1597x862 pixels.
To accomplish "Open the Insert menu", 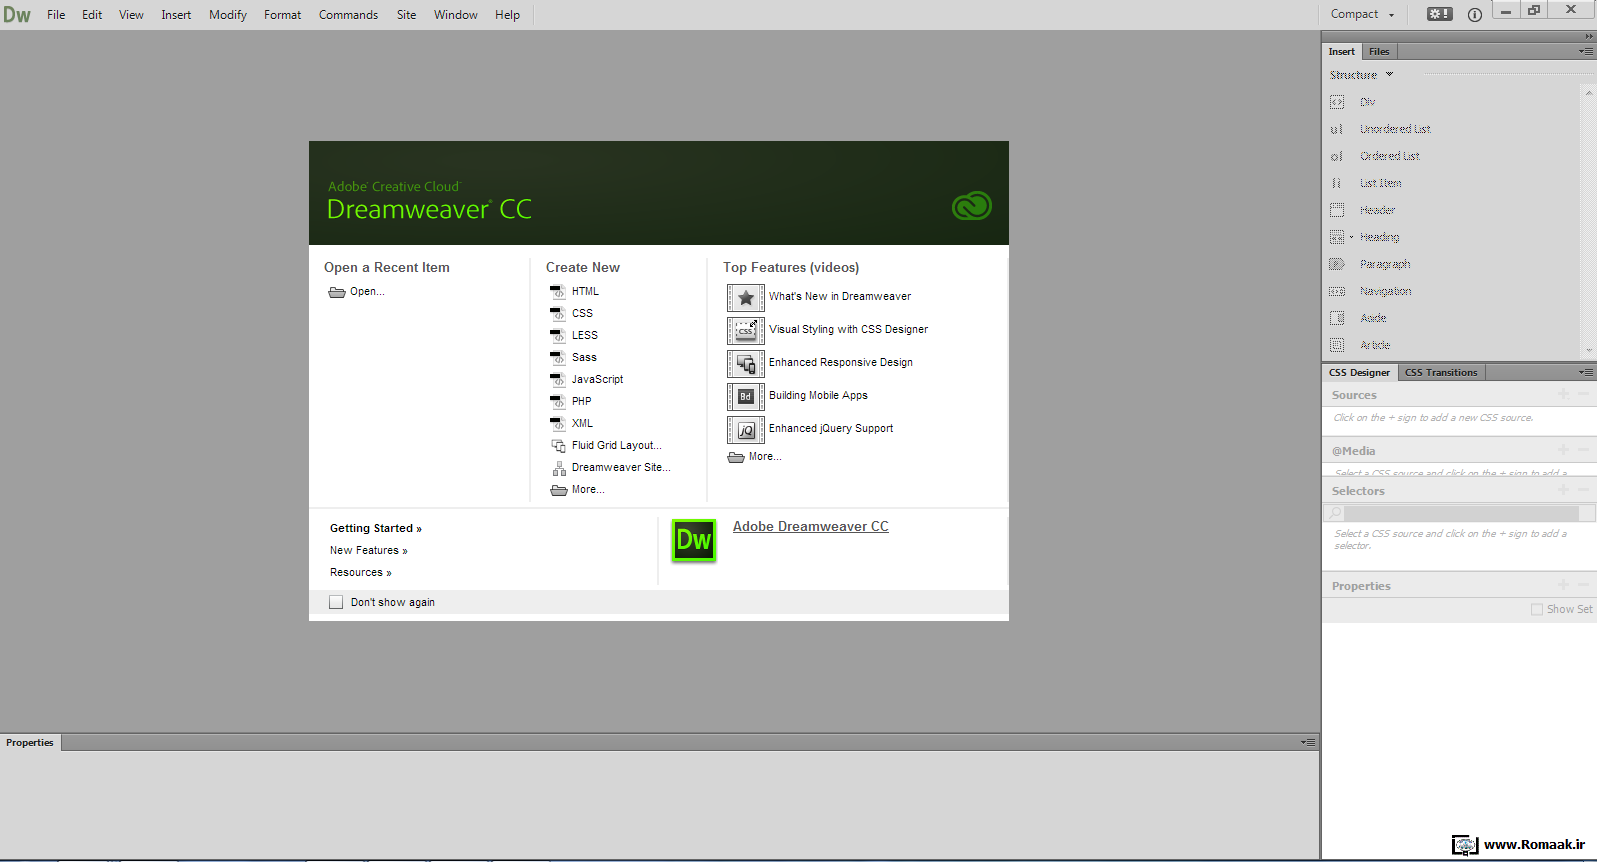I will (x=176, y=15).
